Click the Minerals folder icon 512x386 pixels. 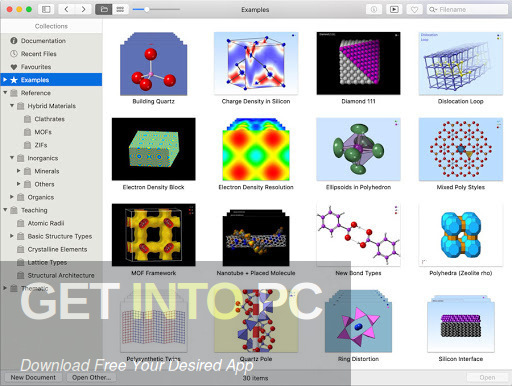coord(27,171)
